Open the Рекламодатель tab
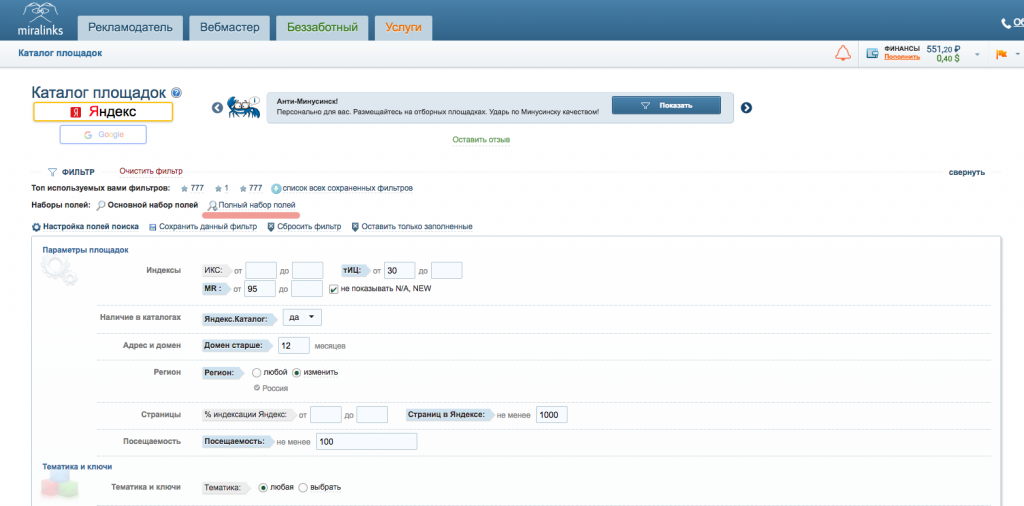Viewport: 1024px width, 506px height. [129, 27]
